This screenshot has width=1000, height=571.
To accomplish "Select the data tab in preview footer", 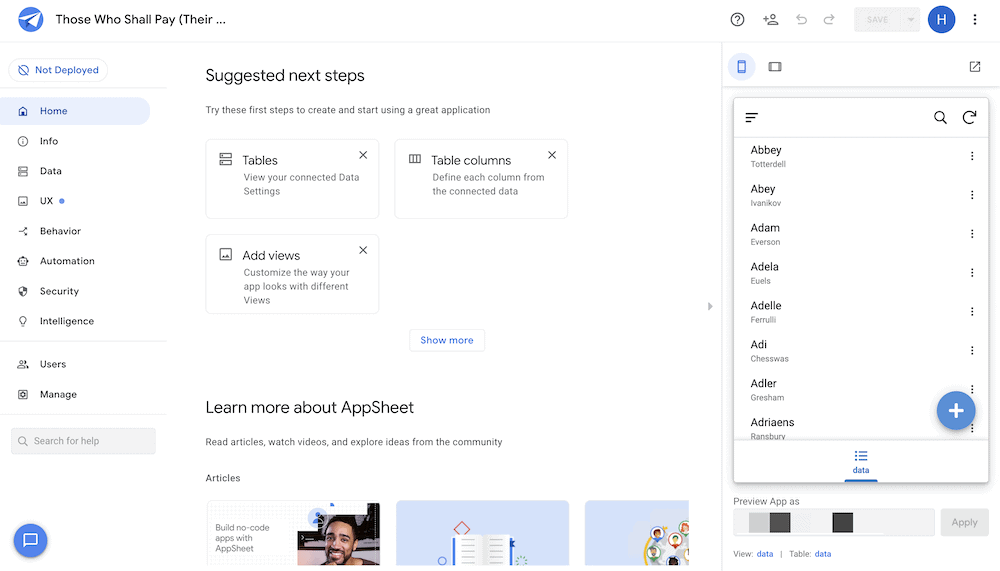I will coord(860,462).
